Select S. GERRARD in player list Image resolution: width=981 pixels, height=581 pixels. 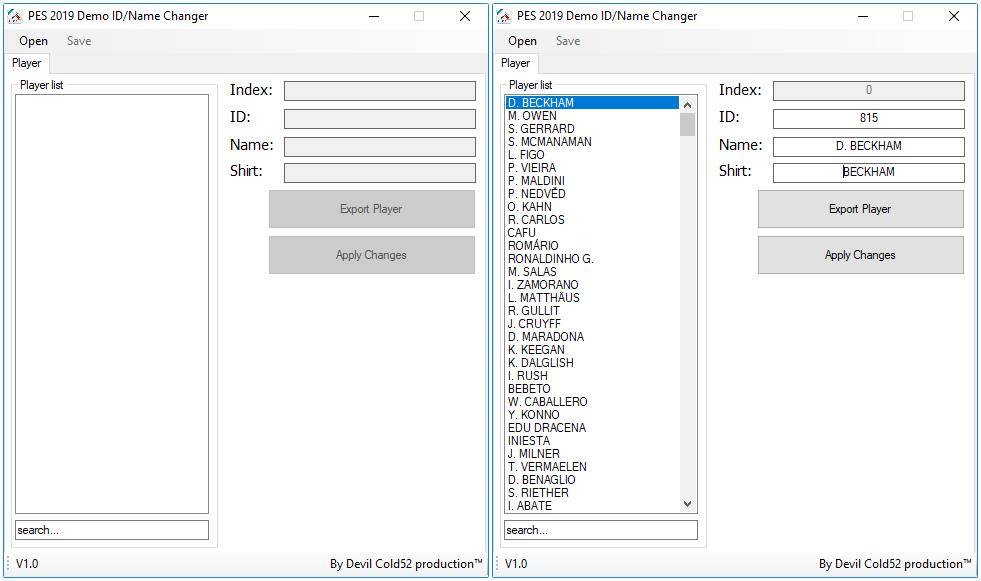point(592,129)
